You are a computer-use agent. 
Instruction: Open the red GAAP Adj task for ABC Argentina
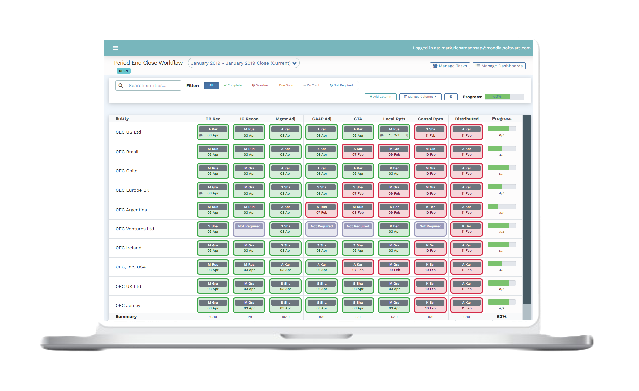pyautogui.click(x=322, y=210)
